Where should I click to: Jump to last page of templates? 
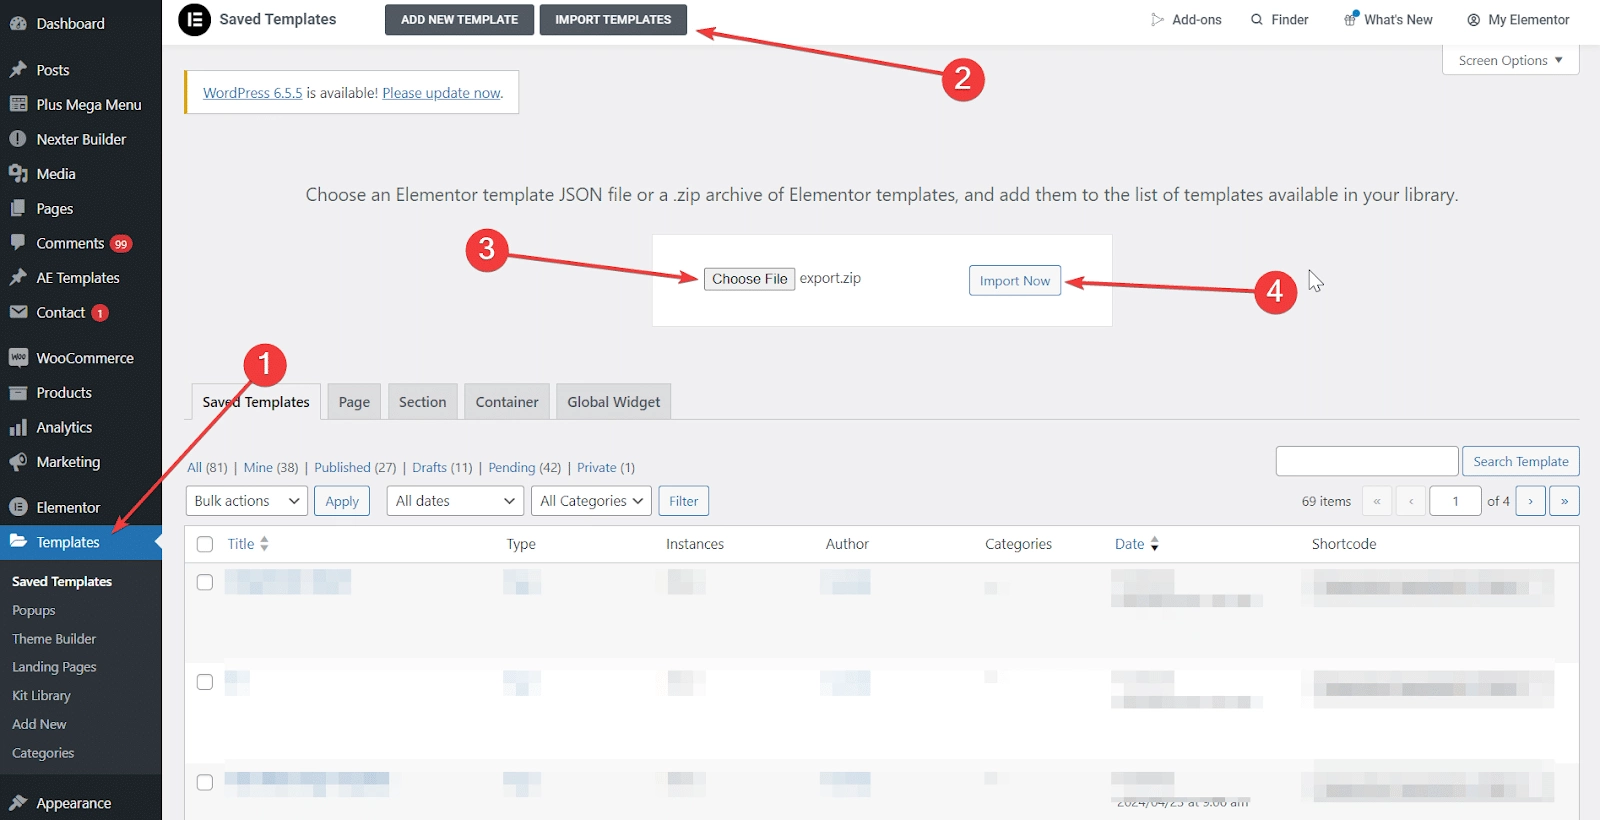pos(1564,501)
